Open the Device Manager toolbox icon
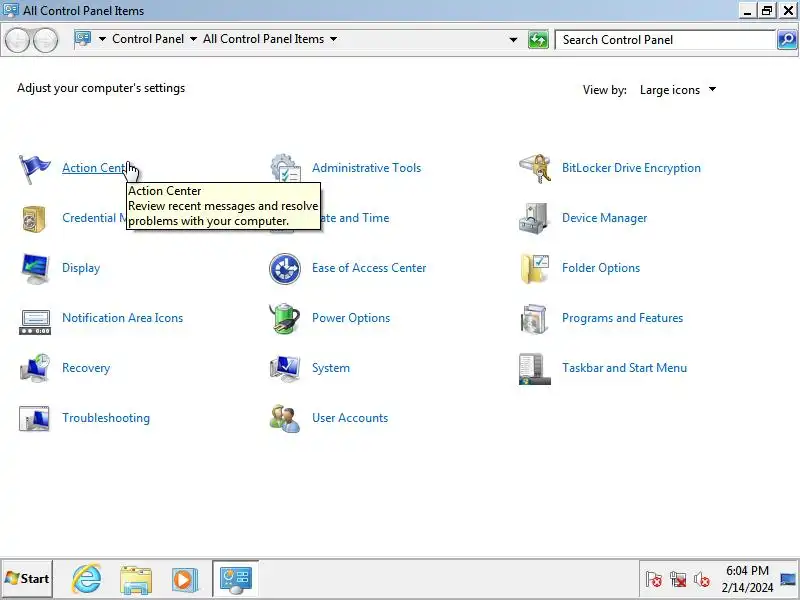This screenshot has height=600, width=800. [x=534, y=218]
